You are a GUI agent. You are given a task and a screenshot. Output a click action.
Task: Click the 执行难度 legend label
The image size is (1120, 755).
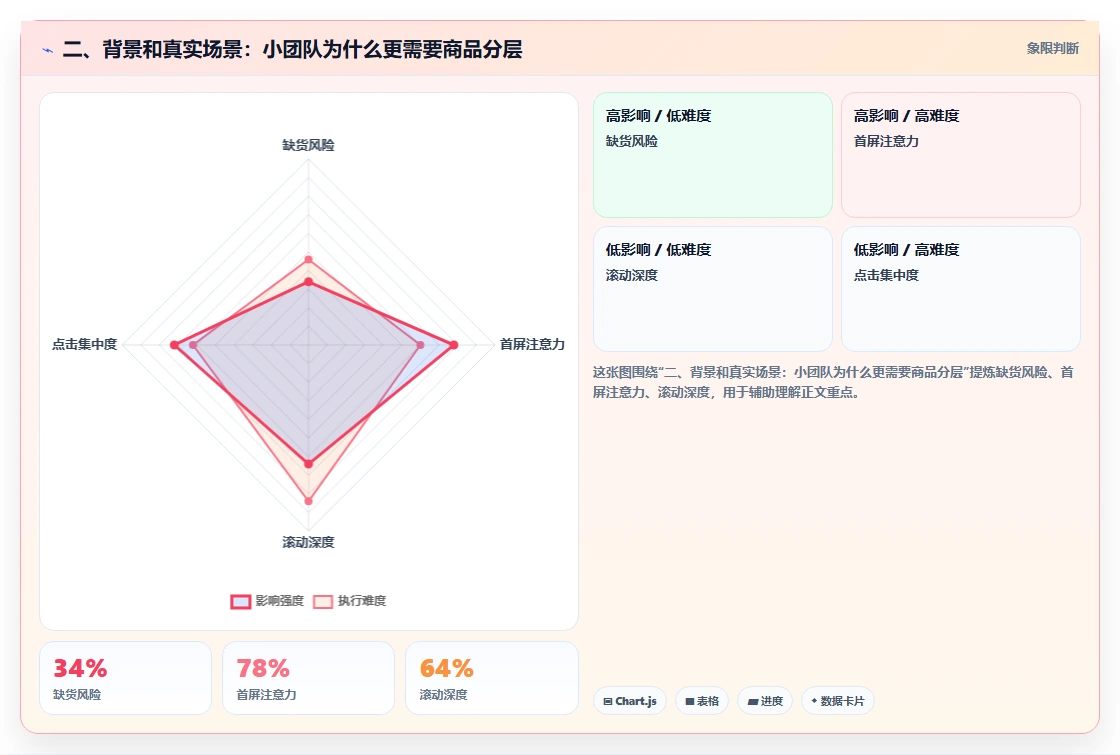(x=362, y=601)
